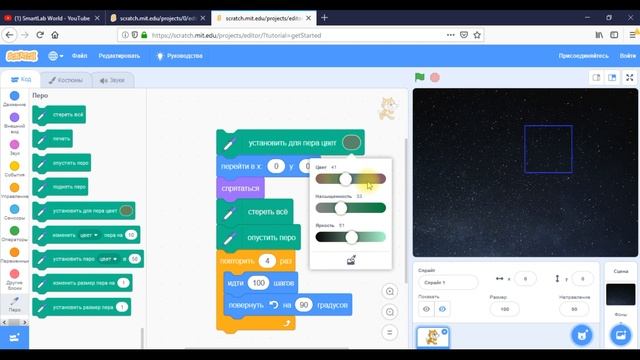
Task: Click color swatch in palette pen block
Action: tap(126, 211)
